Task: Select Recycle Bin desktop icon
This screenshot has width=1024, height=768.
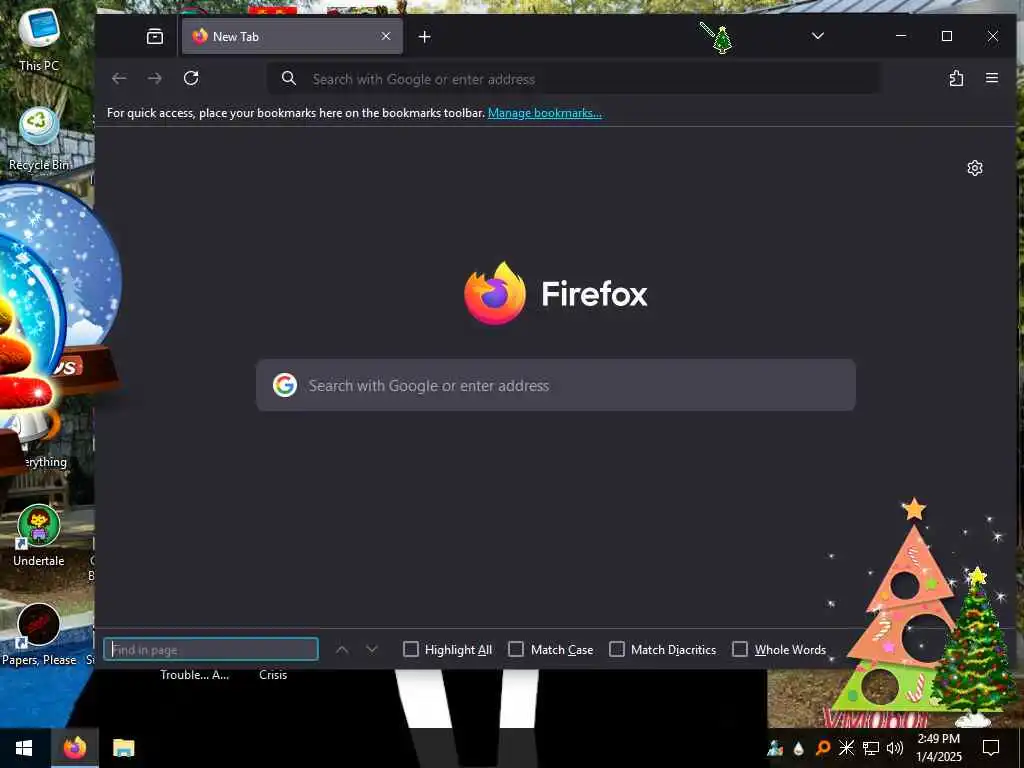Action: tap(39, 139)
